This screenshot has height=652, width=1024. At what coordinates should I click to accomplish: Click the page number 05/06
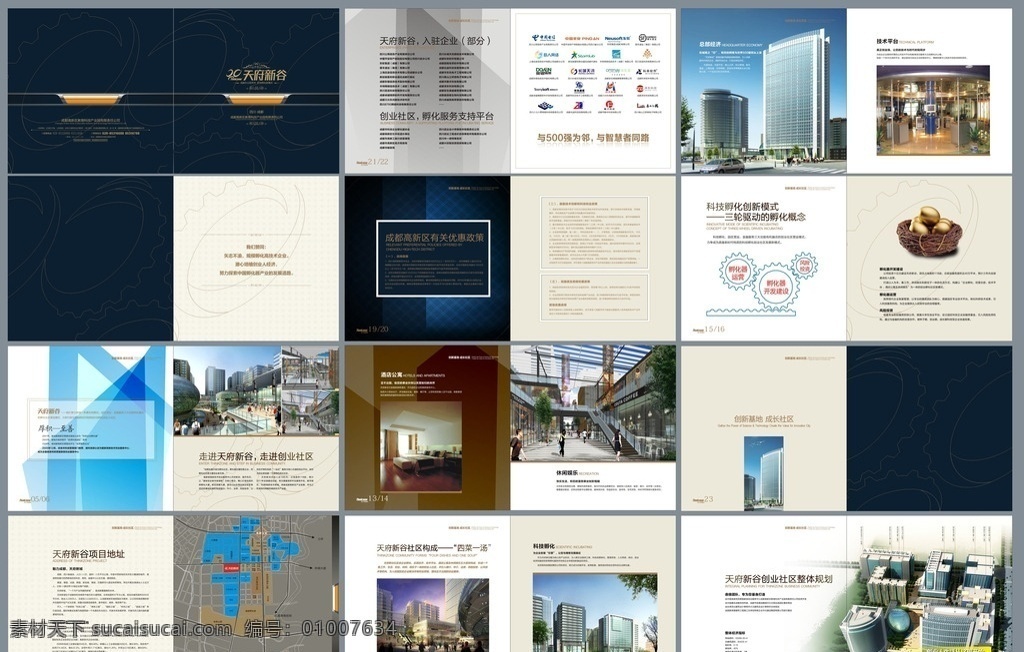tap(40, 499)
